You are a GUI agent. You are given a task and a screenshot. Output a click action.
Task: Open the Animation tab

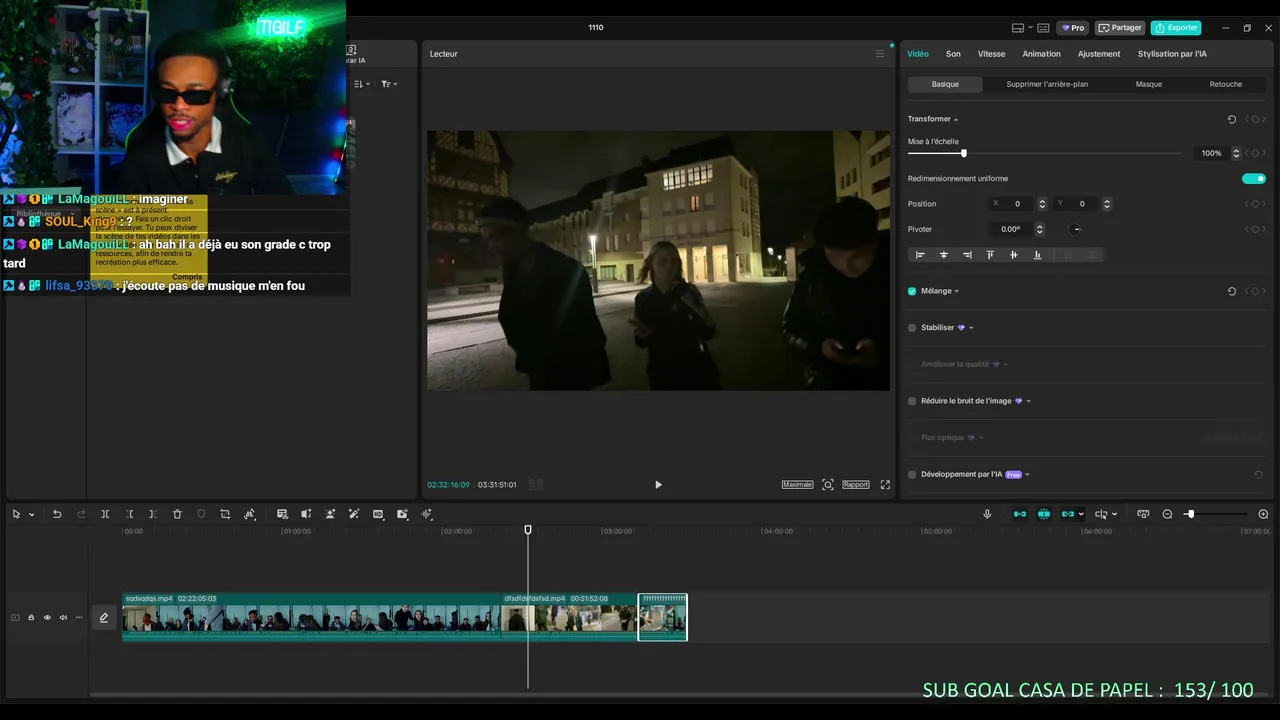(x=1041, y=54)
